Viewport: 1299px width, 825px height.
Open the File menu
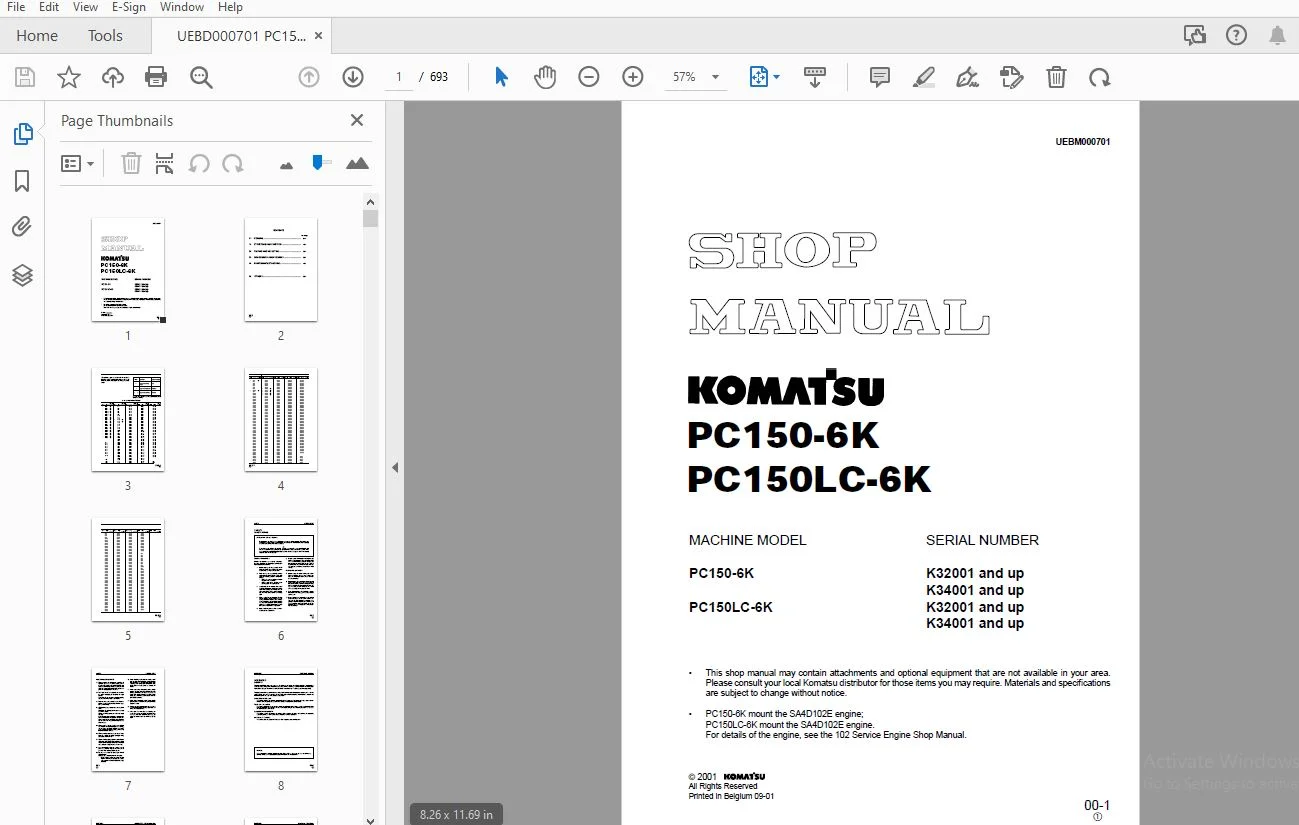coord(16,7)
